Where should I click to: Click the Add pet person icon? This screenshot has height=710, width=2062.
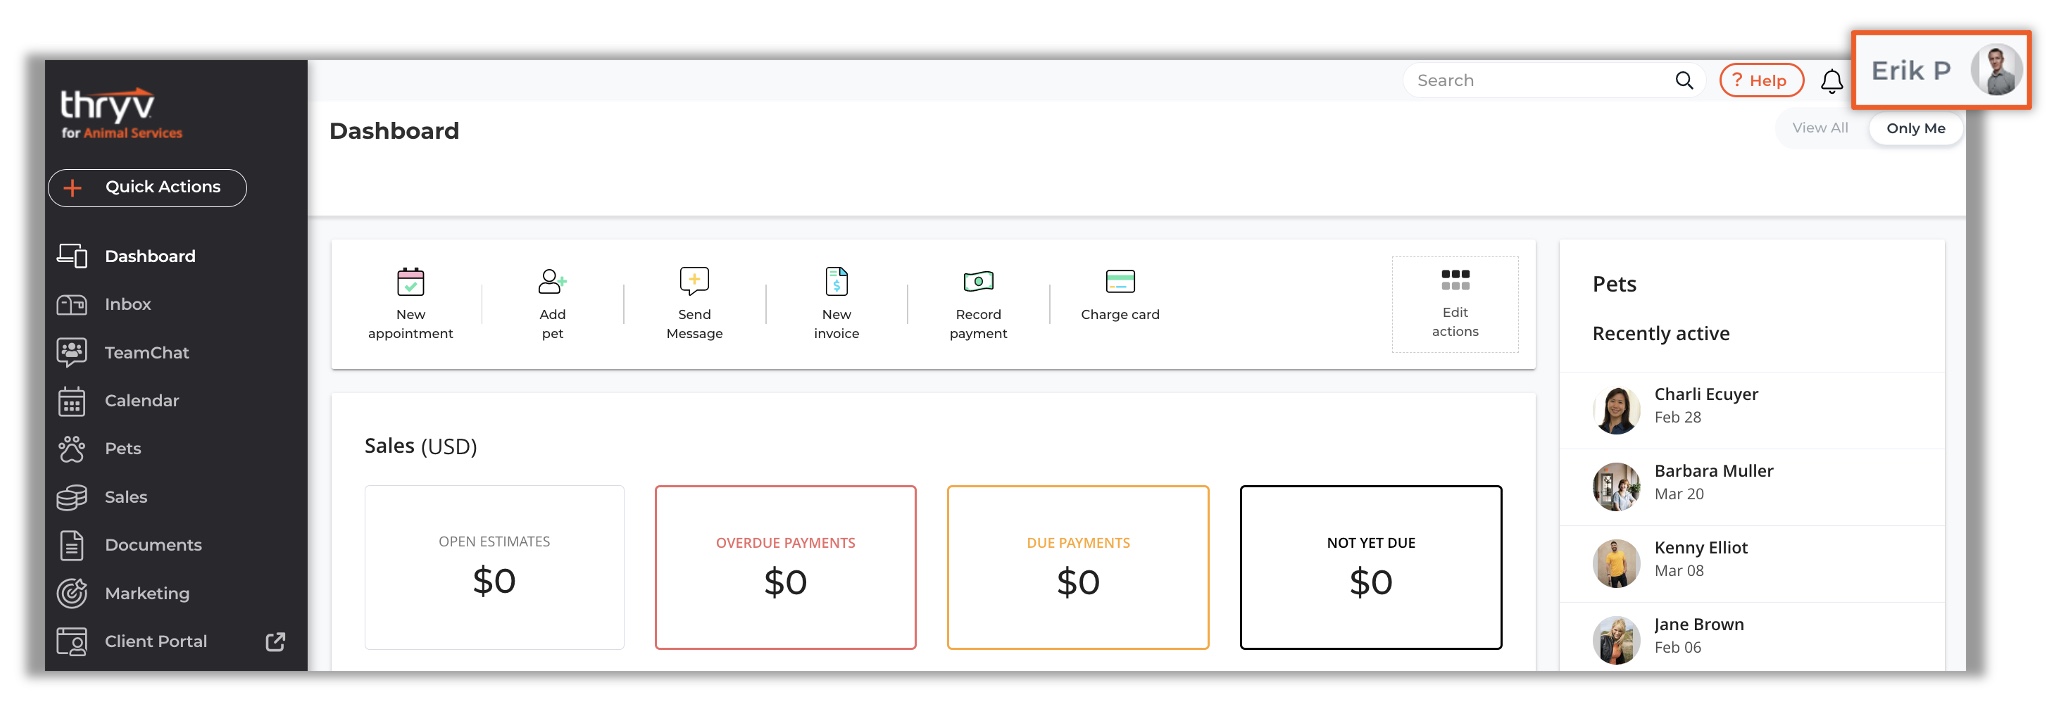(553, 281)
